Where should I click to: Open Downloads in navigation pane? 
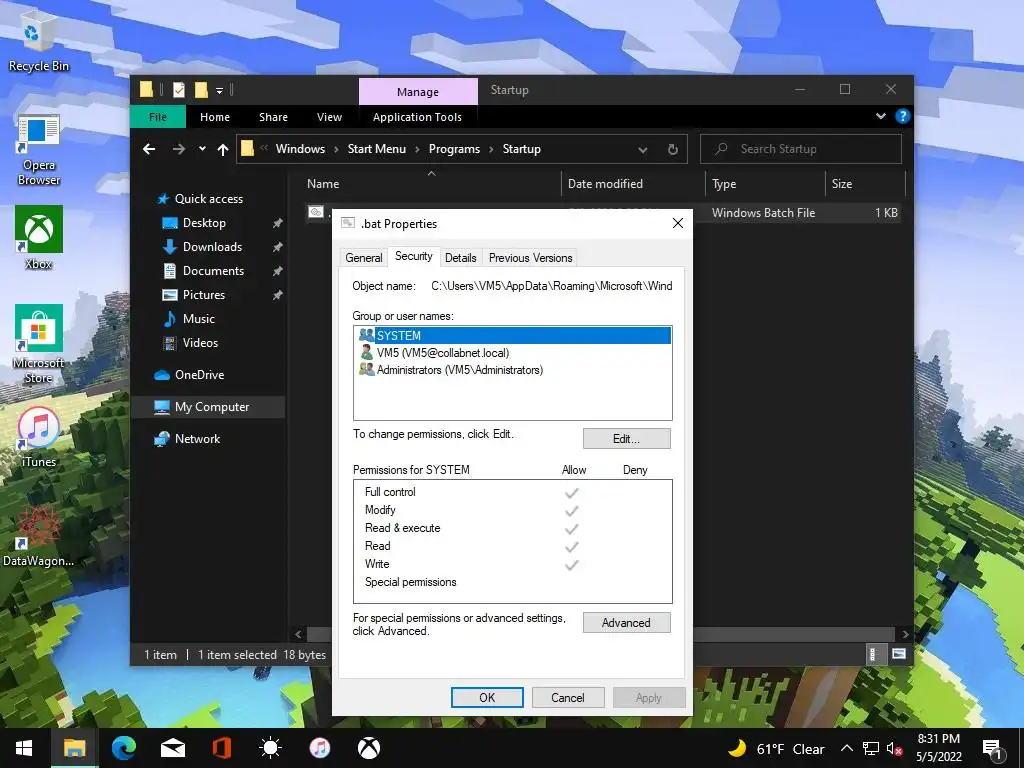[x=212, y=247]
